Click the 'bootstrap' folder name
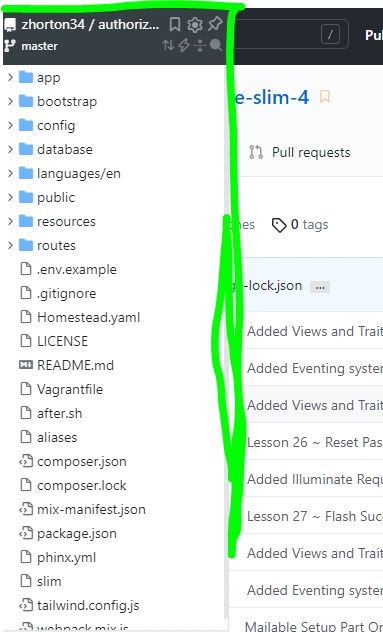383x632 pixels. pos(67,101)
